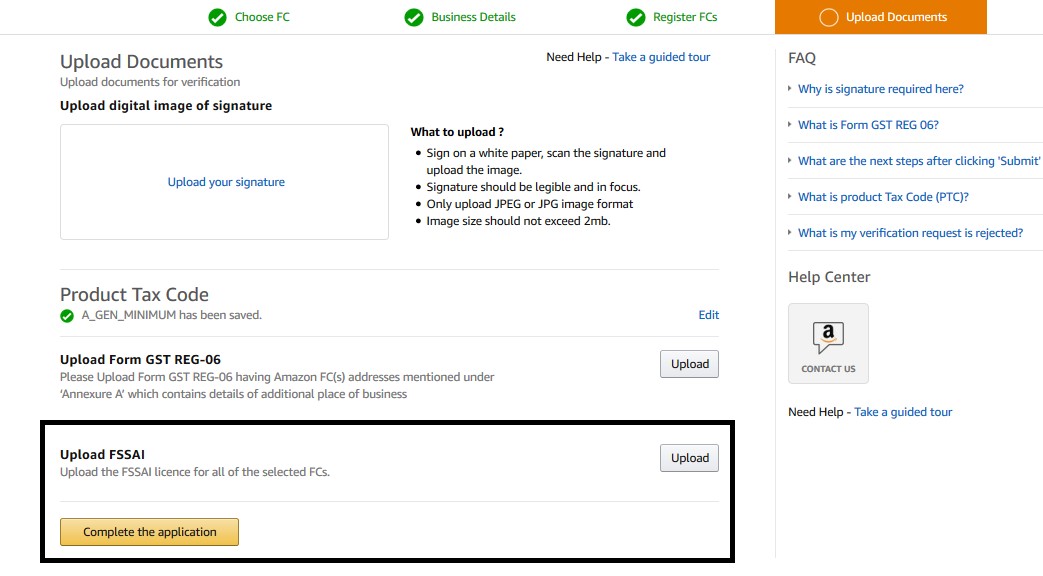This screenshot has height=576, width=1043.
Task: Click the green saved checkmark under Product Tax Code
Action: (x=67, y=316)
